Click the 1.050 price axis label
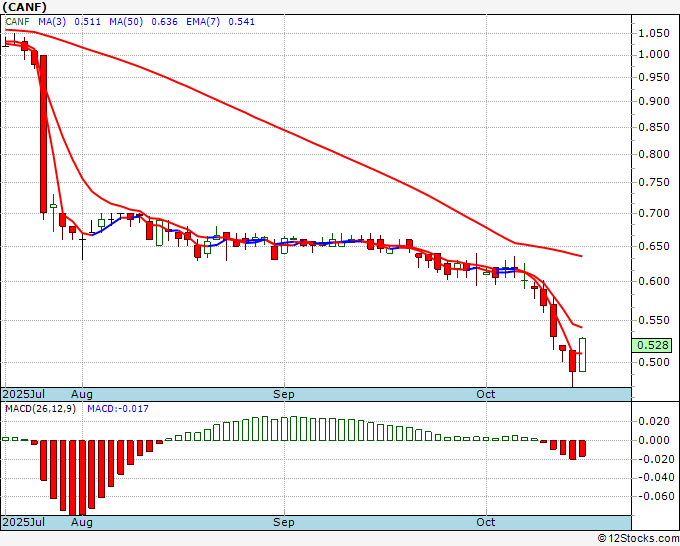The image size is (680, 546). click(x=654, y=33)
